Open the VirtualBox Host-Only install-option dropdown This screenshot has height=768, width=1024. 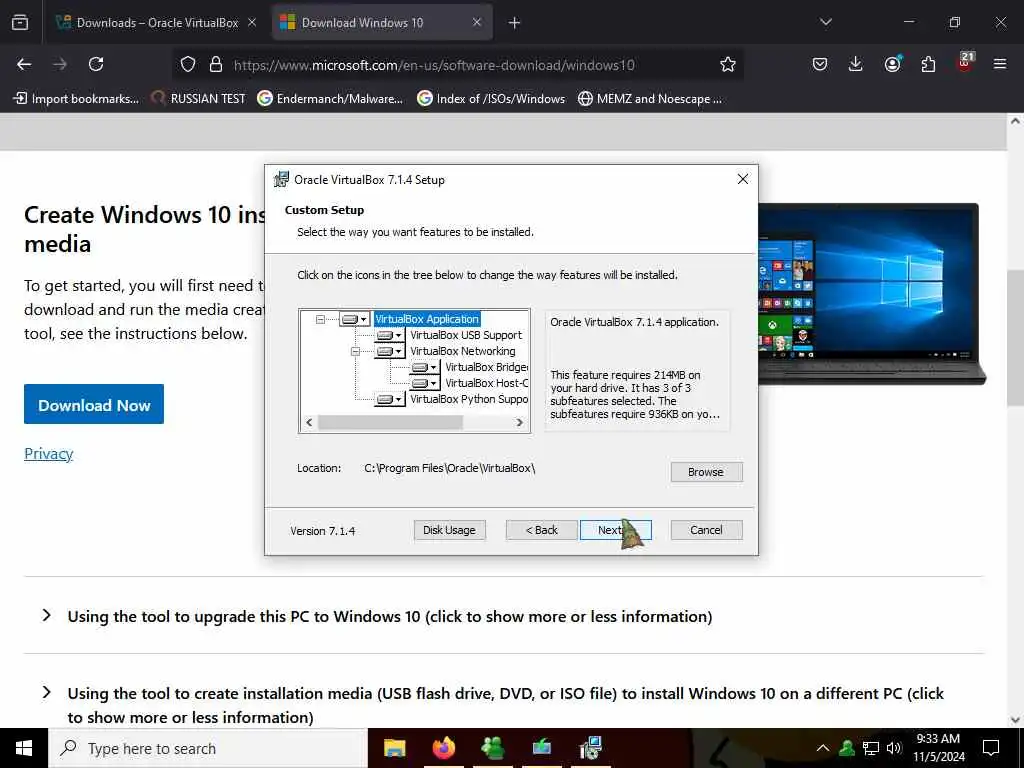click(424, 383)
